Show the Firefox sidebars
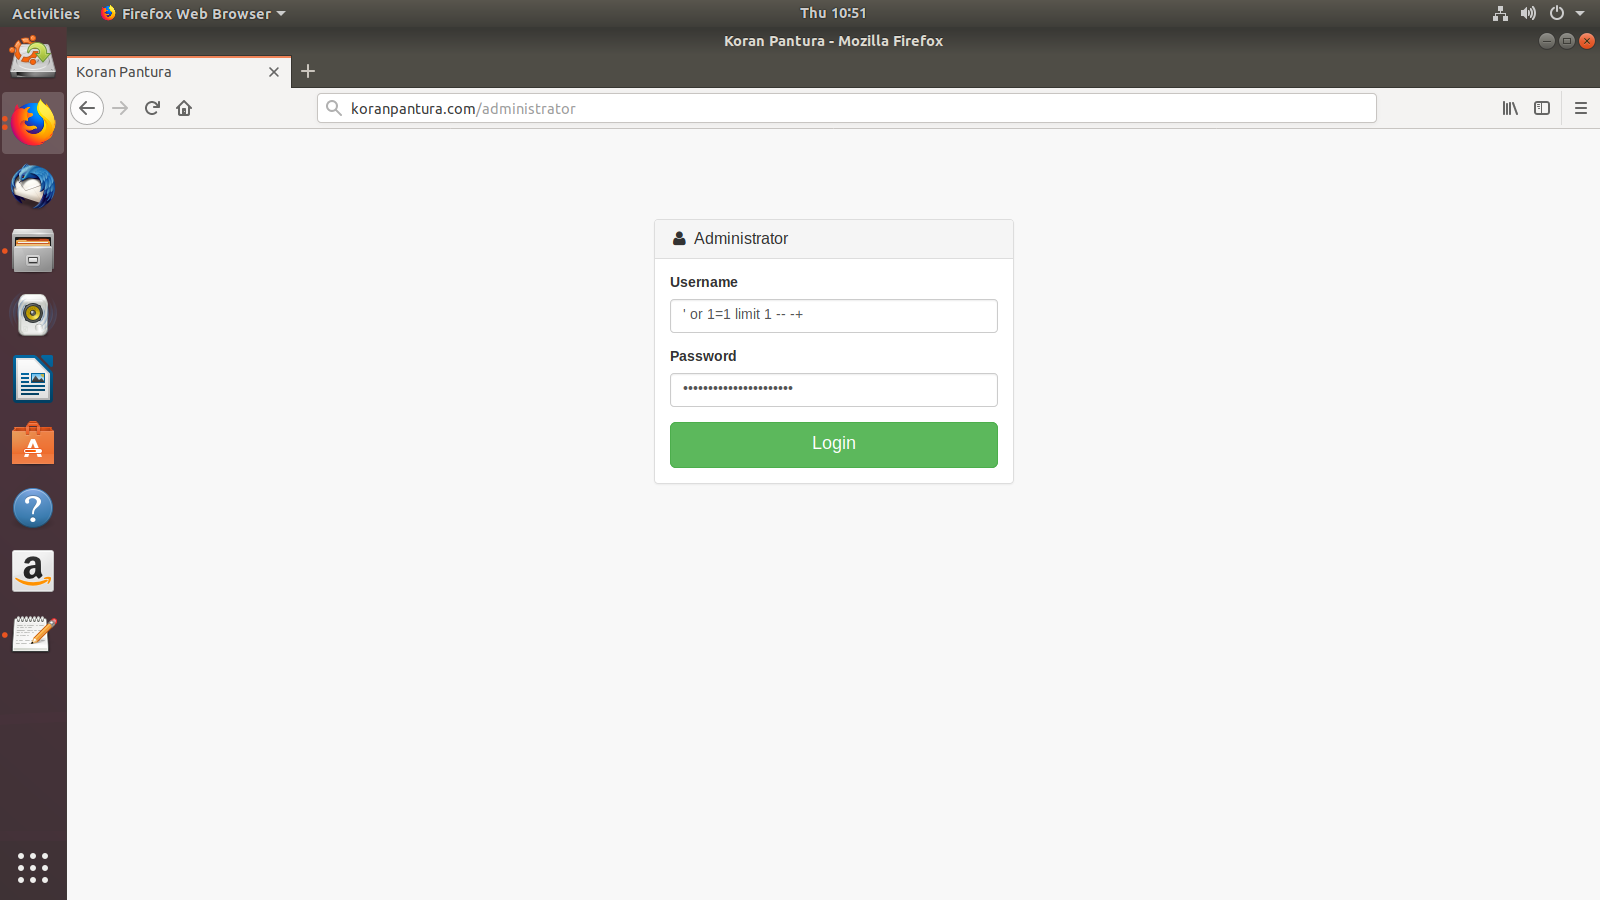Screen dimensions: 1600x900 pyautogui.click(x=1542, y=108)
